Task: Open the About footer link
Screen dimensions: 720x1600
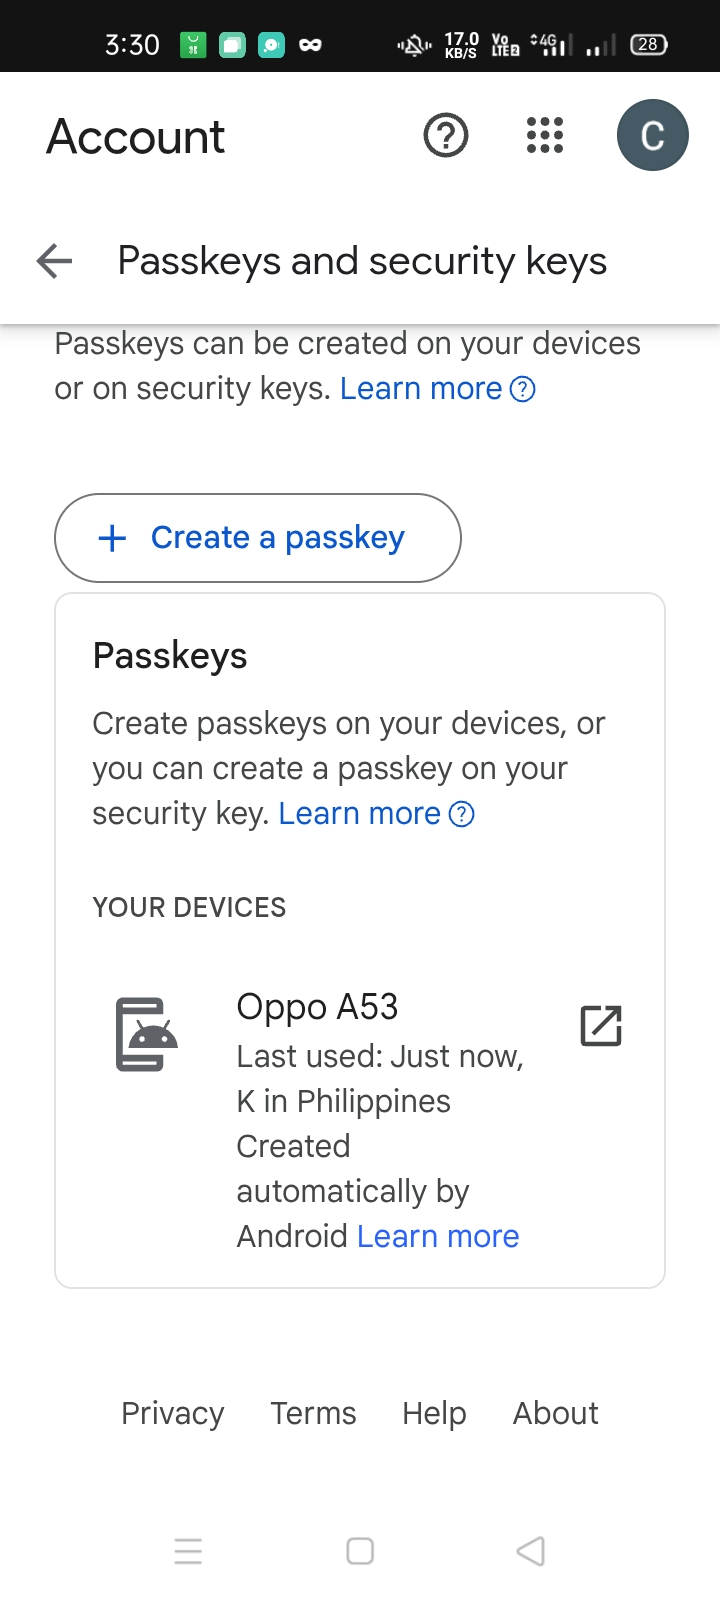Action: (x=556, y=1413)
